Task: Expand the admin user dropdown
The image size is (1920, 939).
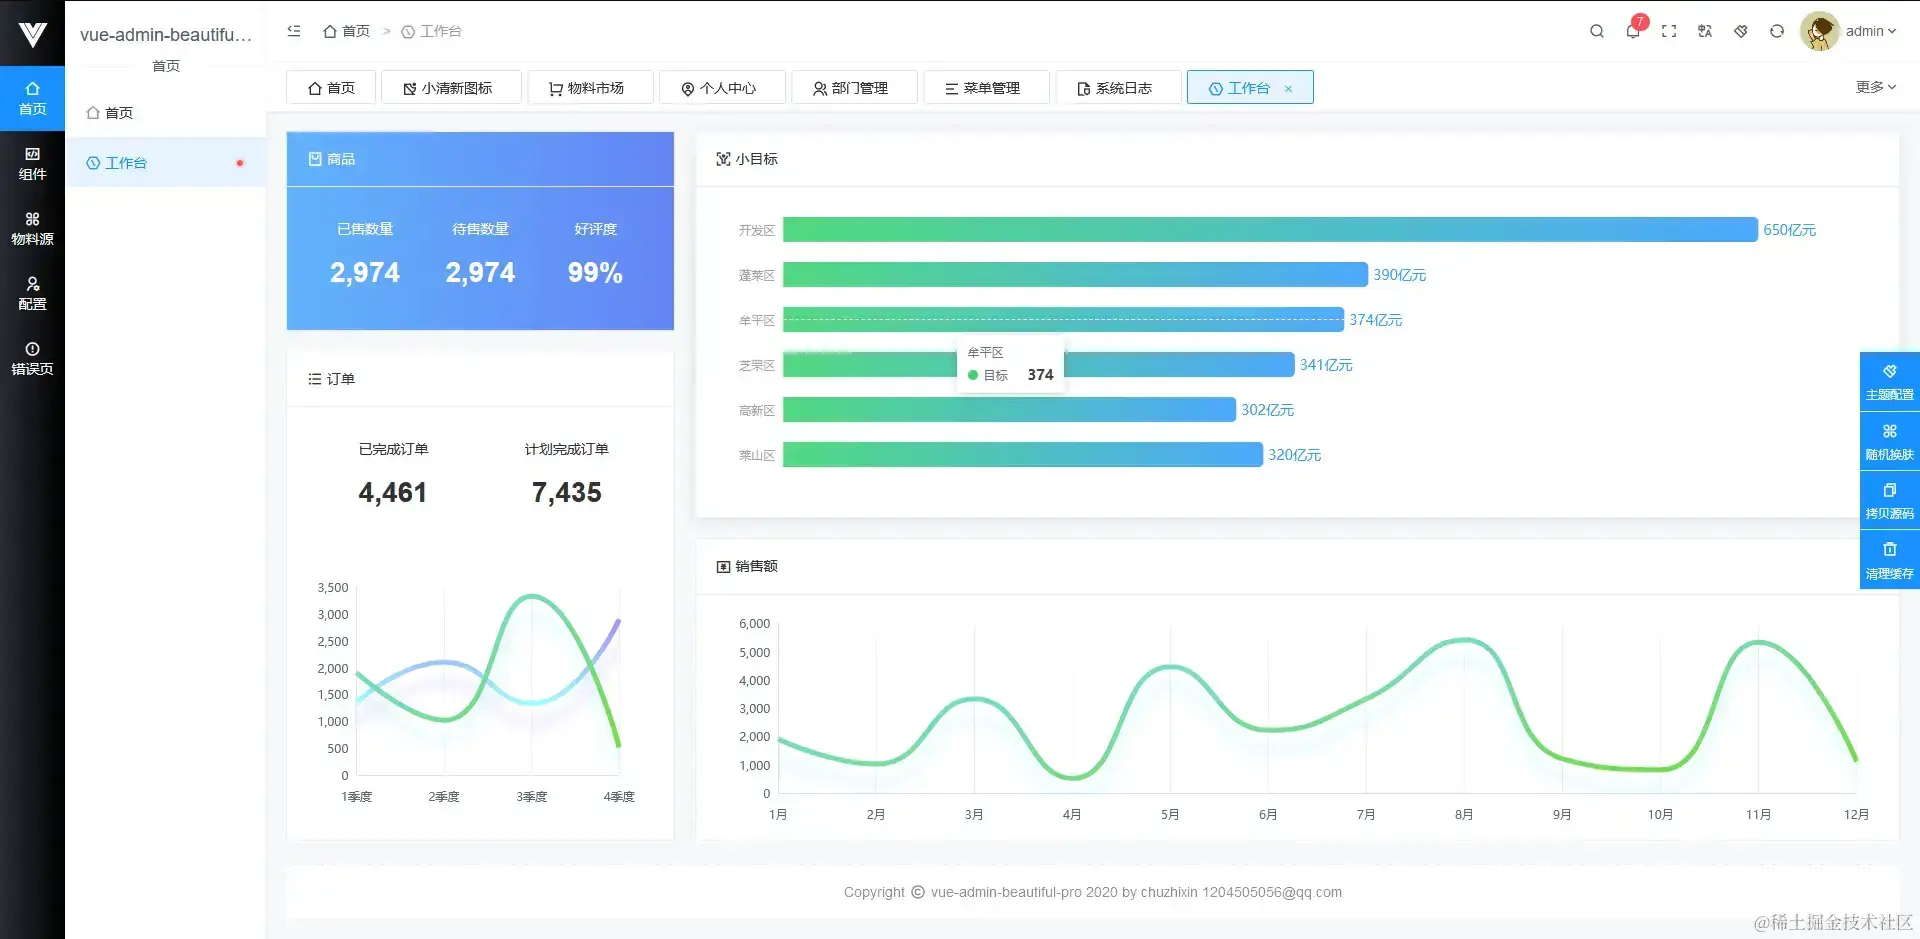Action: [x=1870, y=31]
